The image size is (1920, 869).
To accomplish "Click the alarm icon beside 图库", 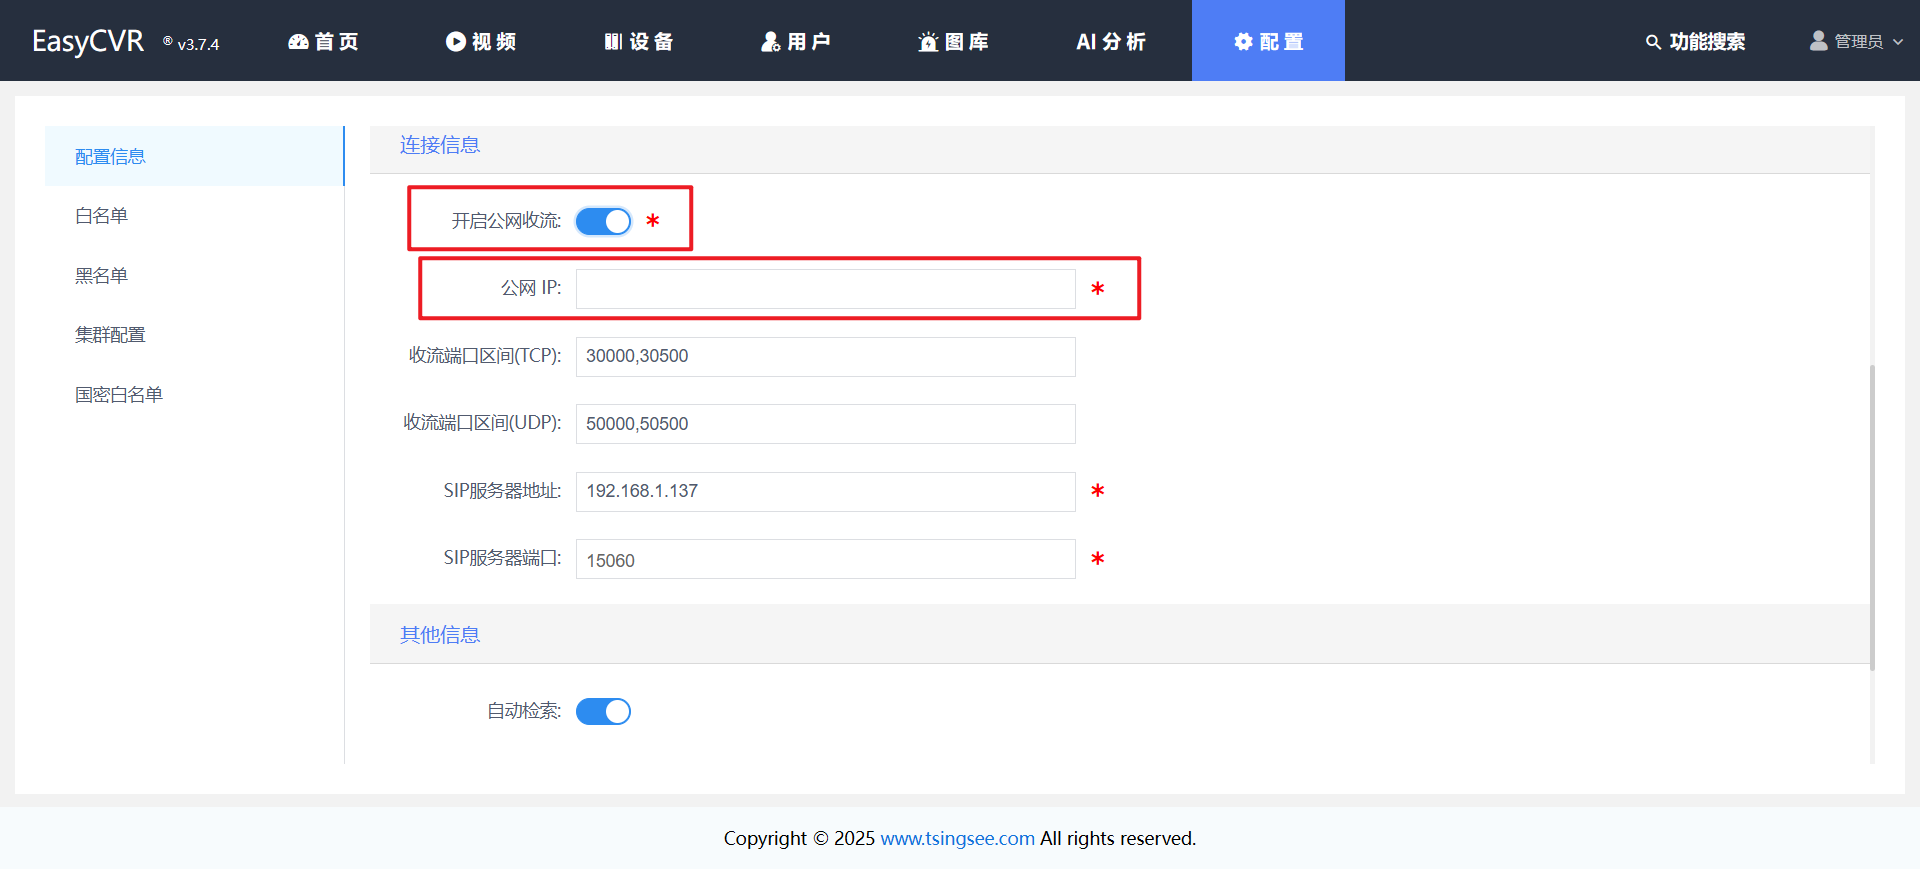I will (928, 42).
